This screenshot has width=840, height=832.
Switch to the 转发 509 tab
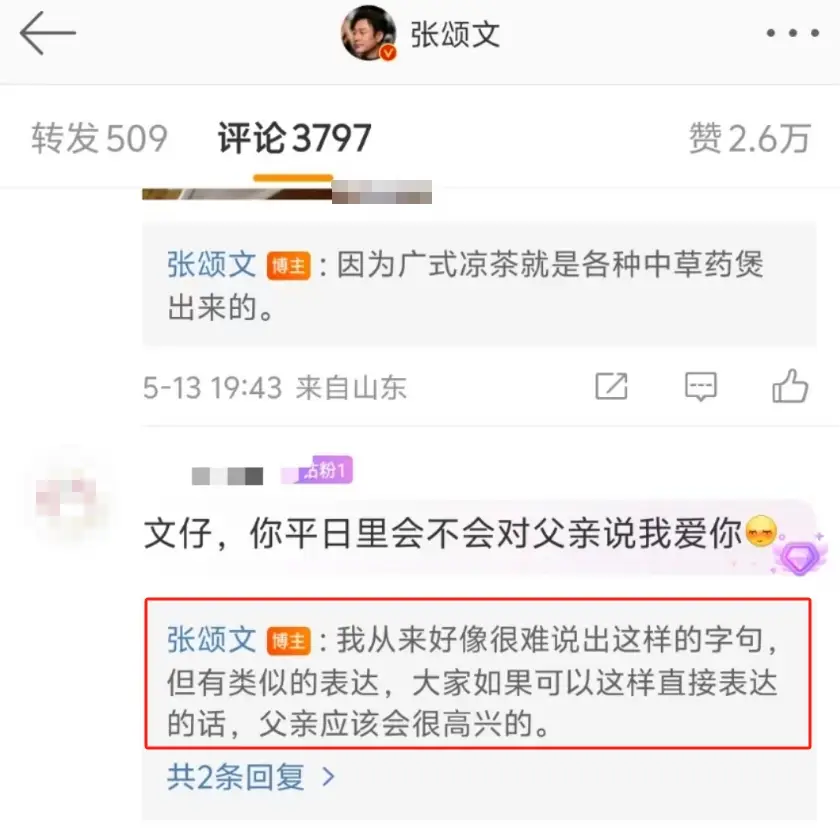(99, 138)
